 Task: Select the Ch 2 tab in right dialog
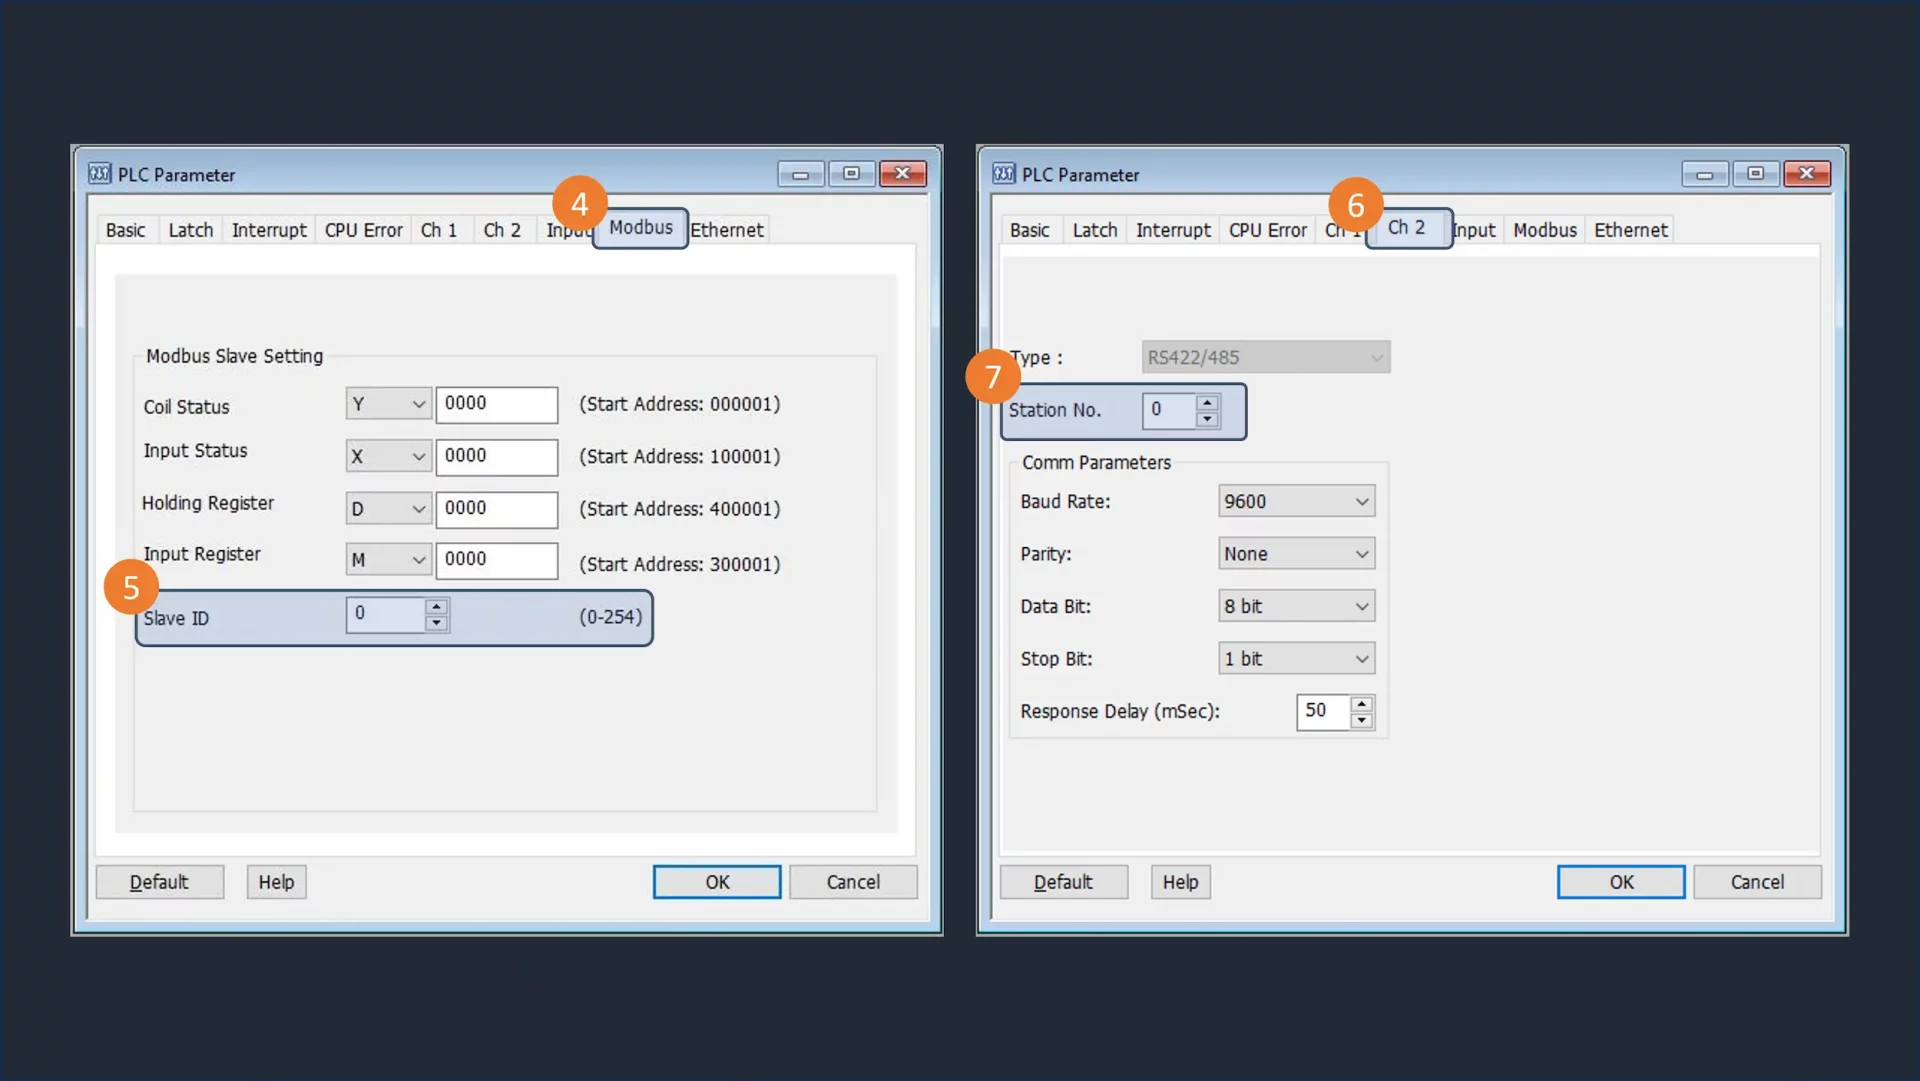click(x=1406, y=228)
